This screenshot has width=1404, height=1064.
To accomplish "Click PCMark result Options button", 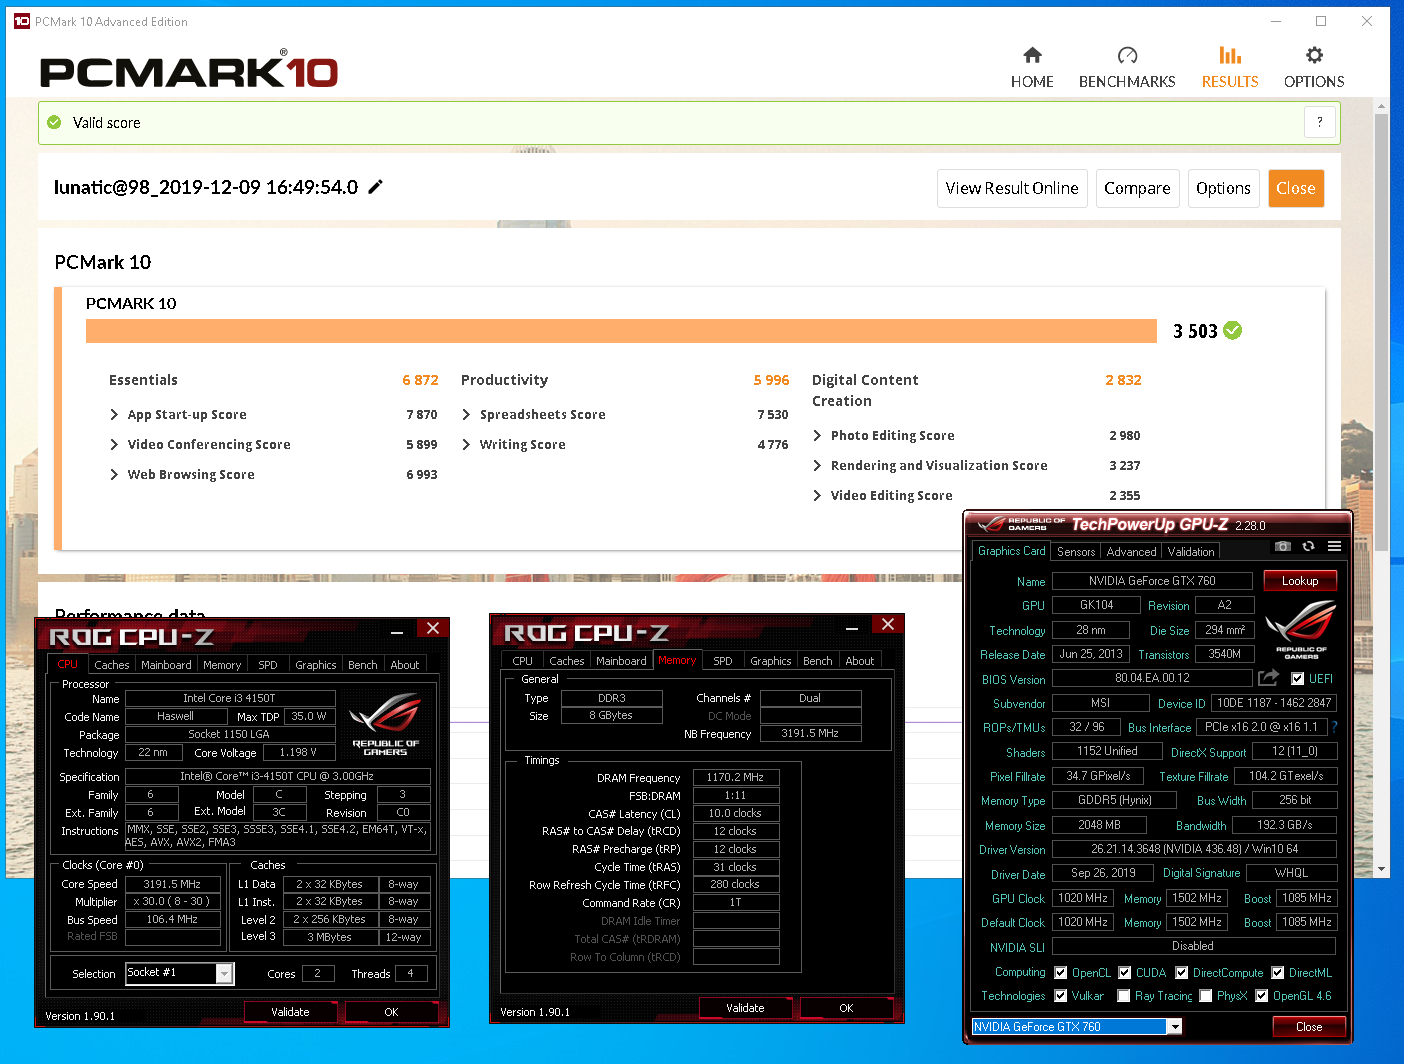I will 1223,188.
